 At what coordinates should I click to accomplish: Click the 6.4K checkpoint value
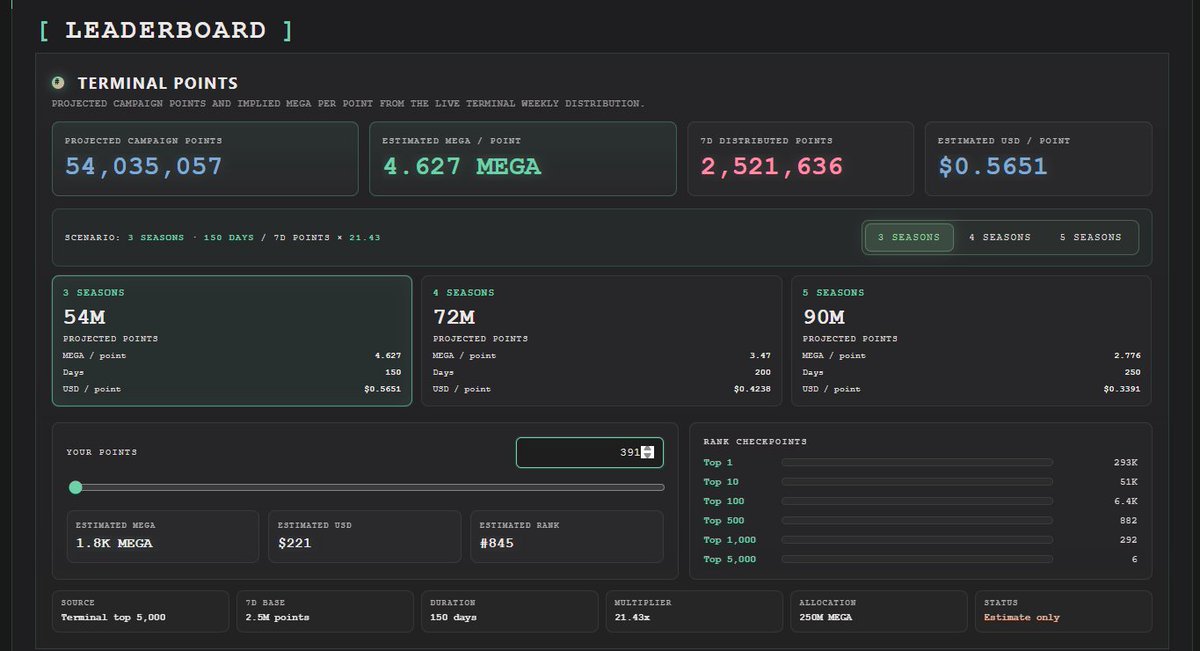coord(1126,501)
